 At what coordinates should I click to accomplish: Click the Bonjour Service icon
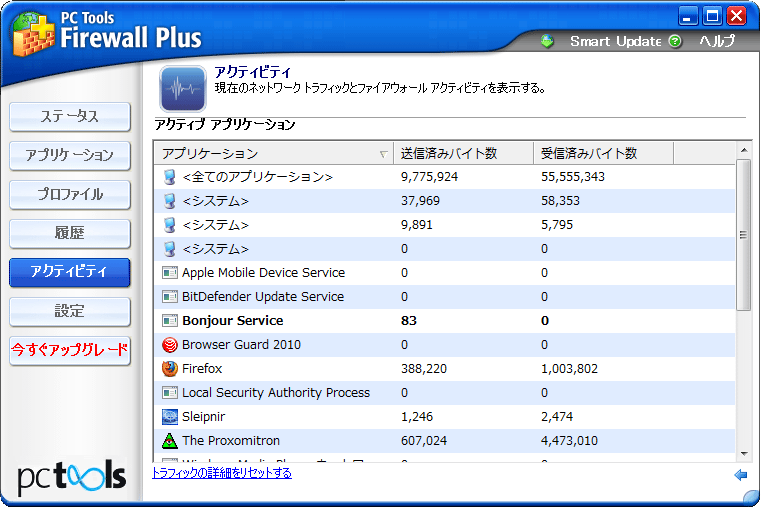tap(169, 321)
